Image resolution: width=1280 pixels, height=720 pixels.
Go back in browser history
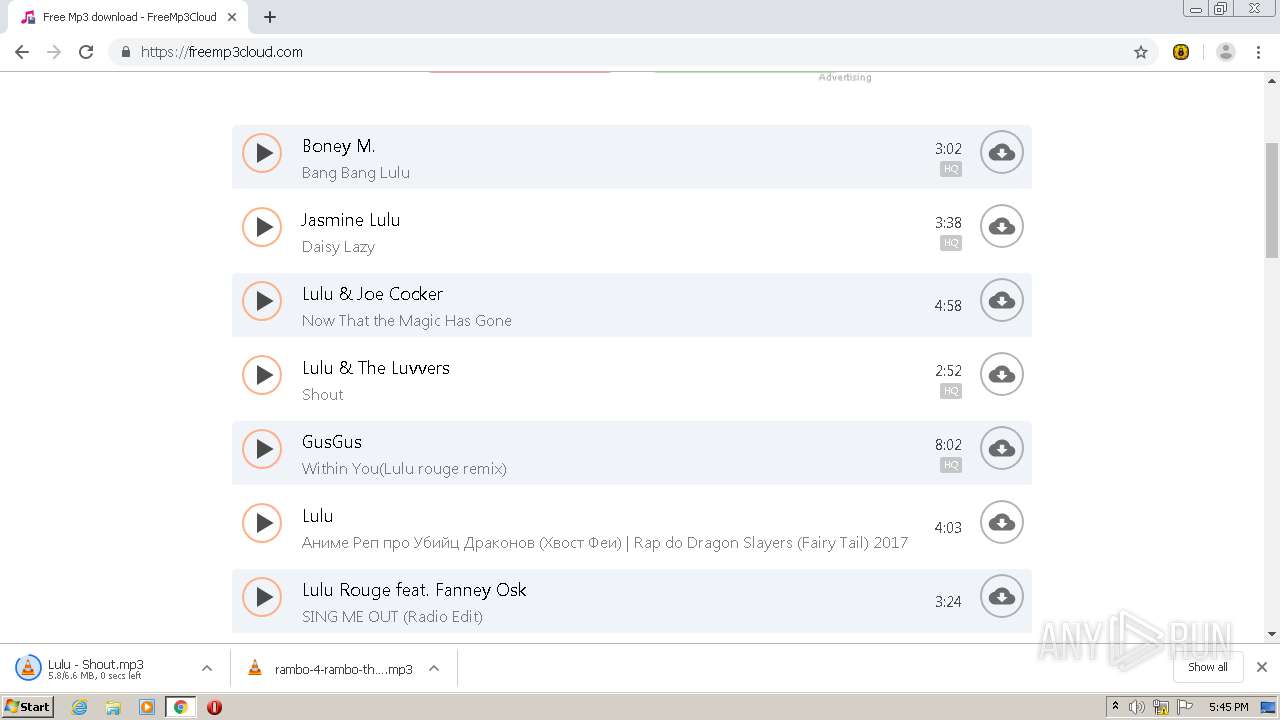coord(22,52)
